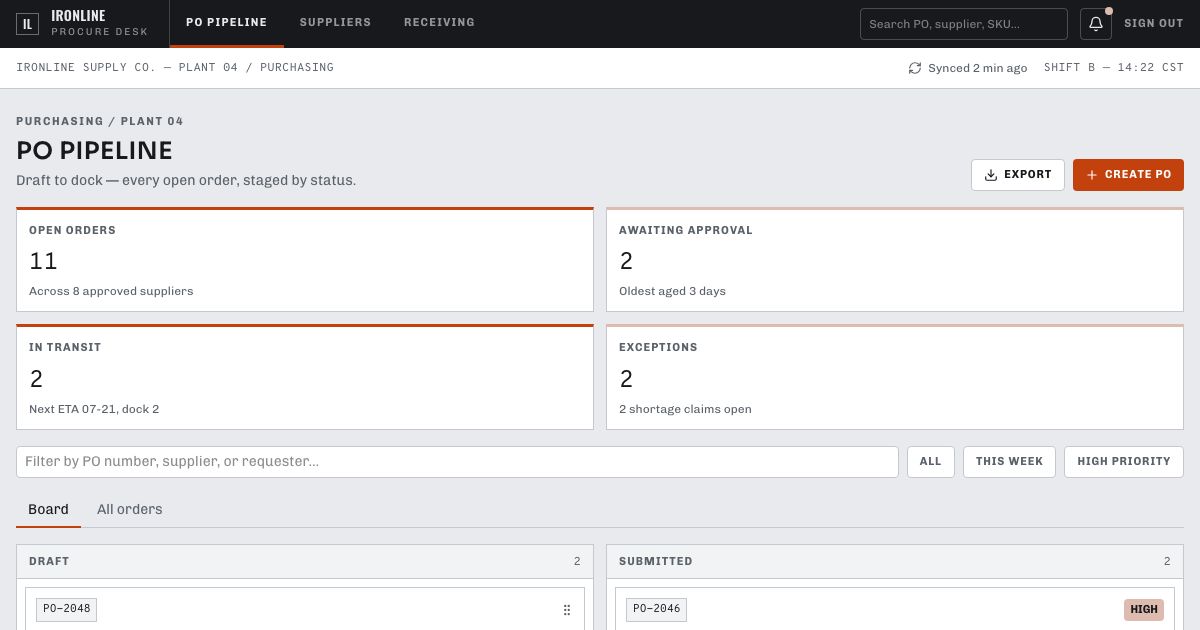Focus the top search PO, supplier, SKU field
The height and width of the screenshot is (630, 1200).
pos(964,24)
